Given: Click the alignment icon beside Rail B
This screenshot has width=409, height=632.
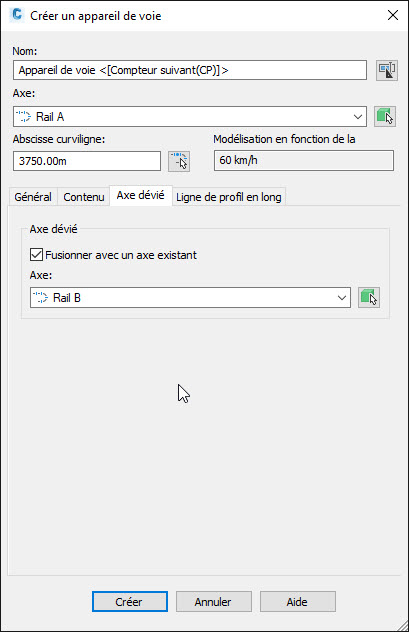Looking at the screenshot, I should 42,298.
